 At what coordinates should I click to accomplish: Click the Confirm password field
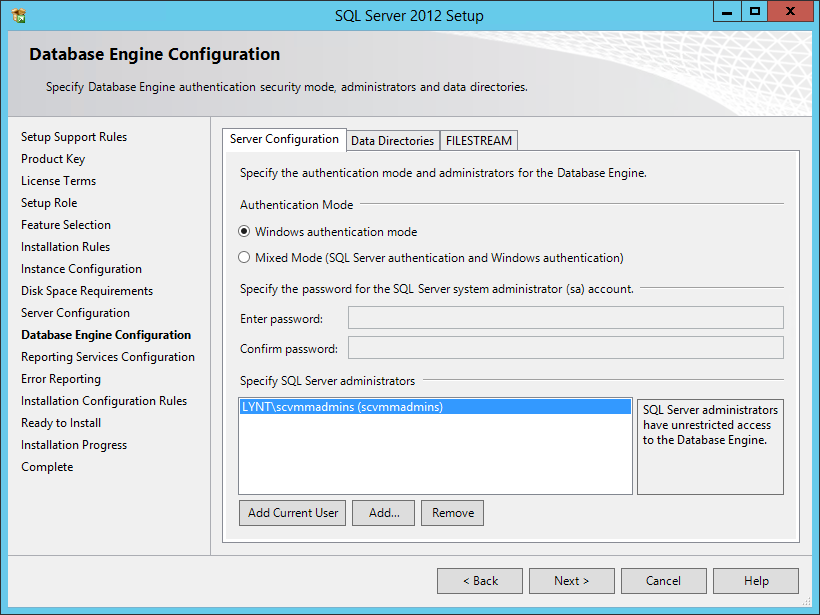[566, 348]
